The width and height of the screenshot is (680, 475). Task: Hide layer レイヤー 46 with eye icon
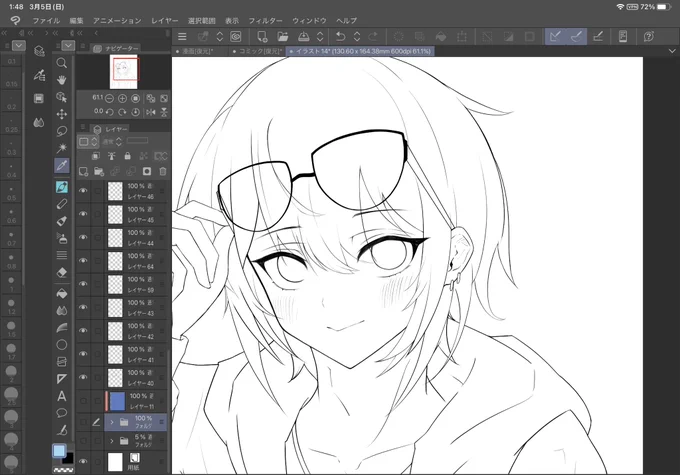click(x=83, y=190)
